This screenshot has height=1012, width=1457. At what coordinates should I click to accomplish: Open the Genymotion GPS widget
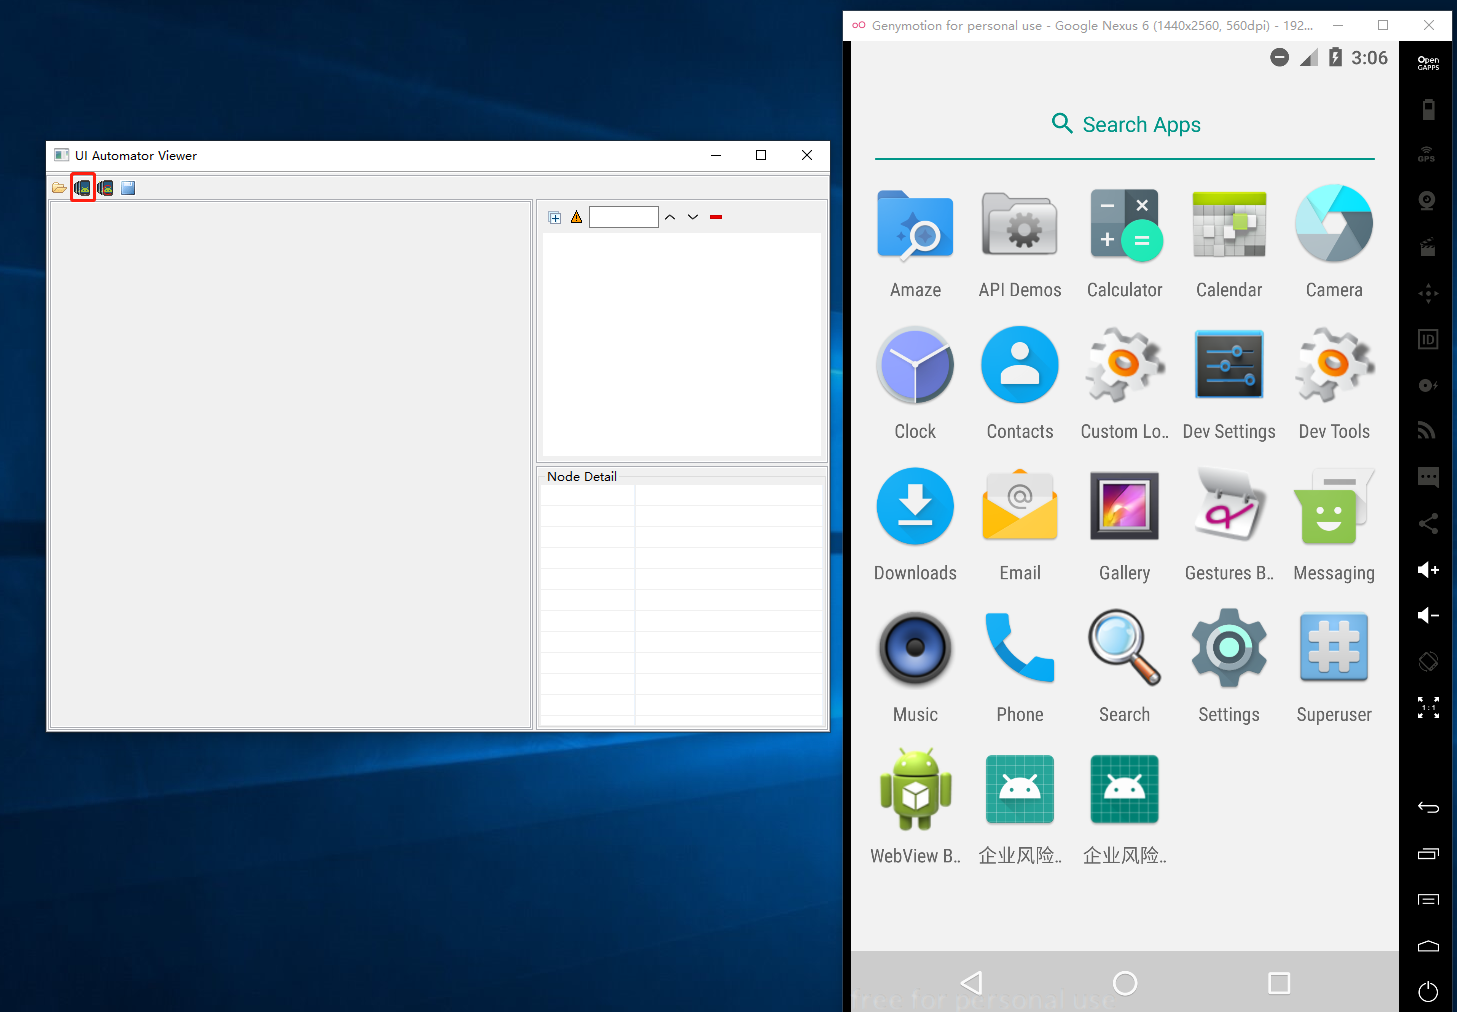pyautogui.click(x=1428, y=155)
